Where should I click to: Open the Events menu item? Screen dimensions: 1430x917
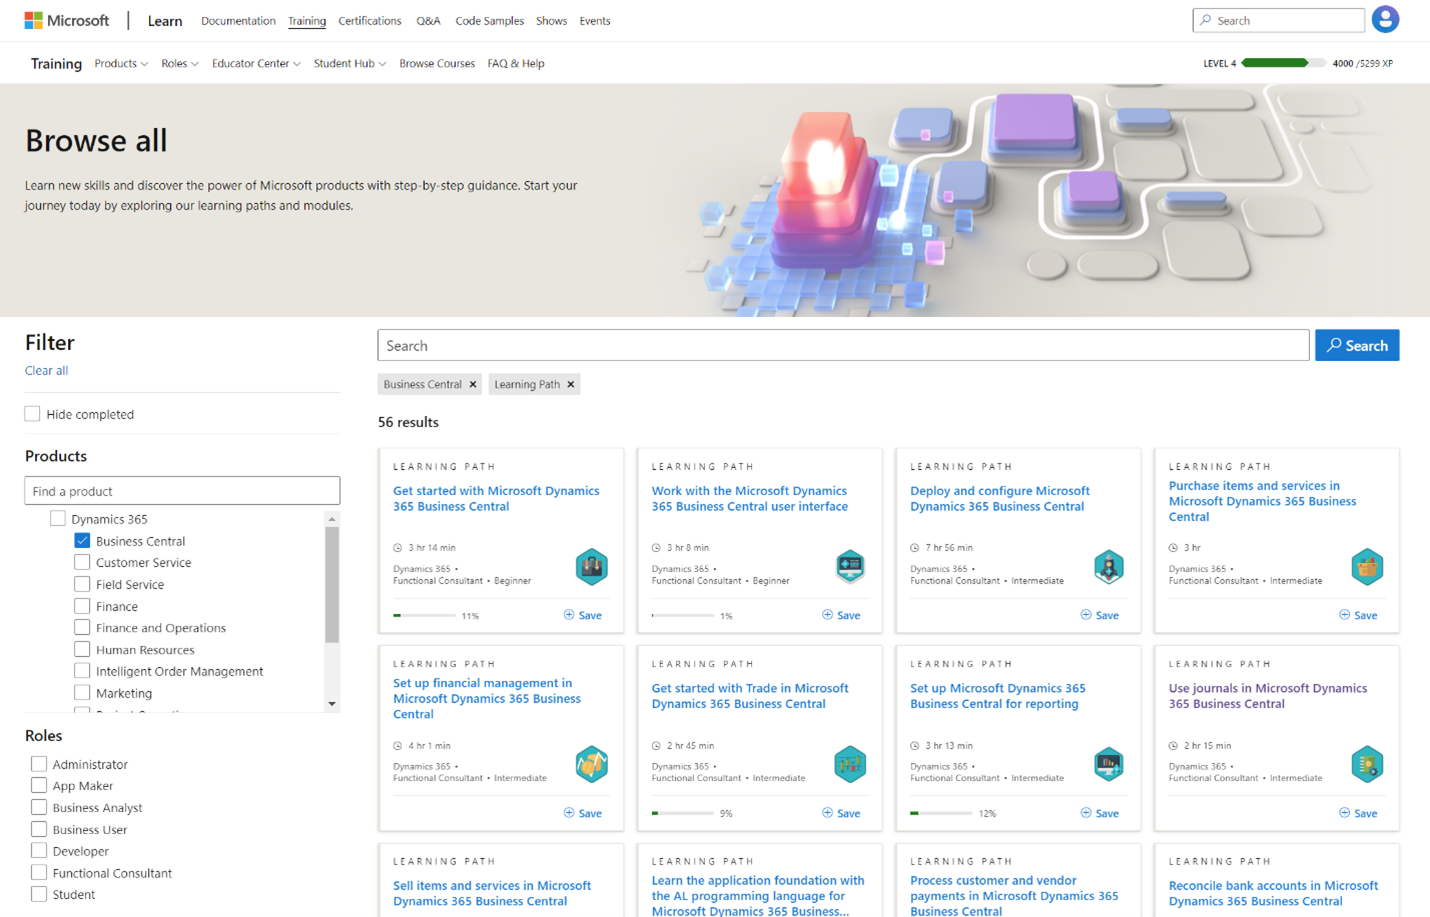click(x=595, y=20)
